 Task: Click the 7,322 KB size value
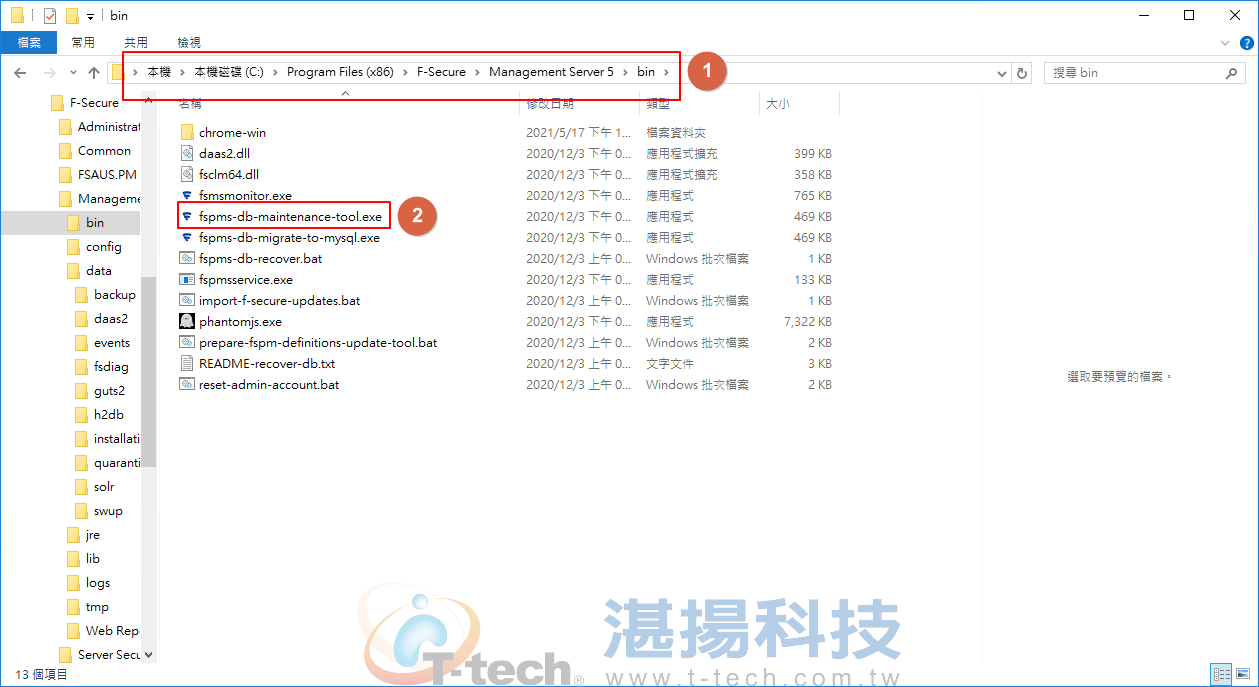pyautogui.click(x=806, y=321)
